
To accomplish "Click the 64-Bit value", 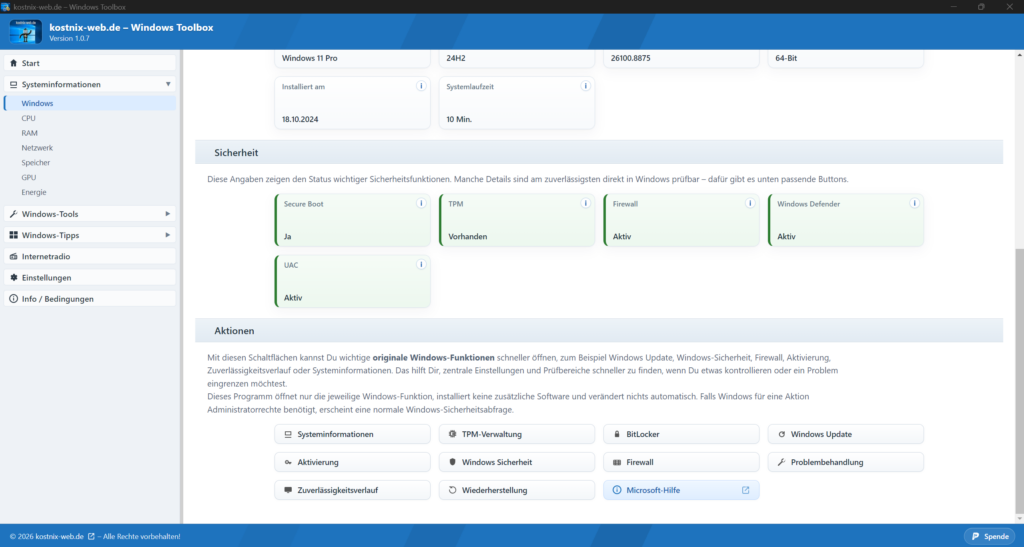I will pos(786,58).
